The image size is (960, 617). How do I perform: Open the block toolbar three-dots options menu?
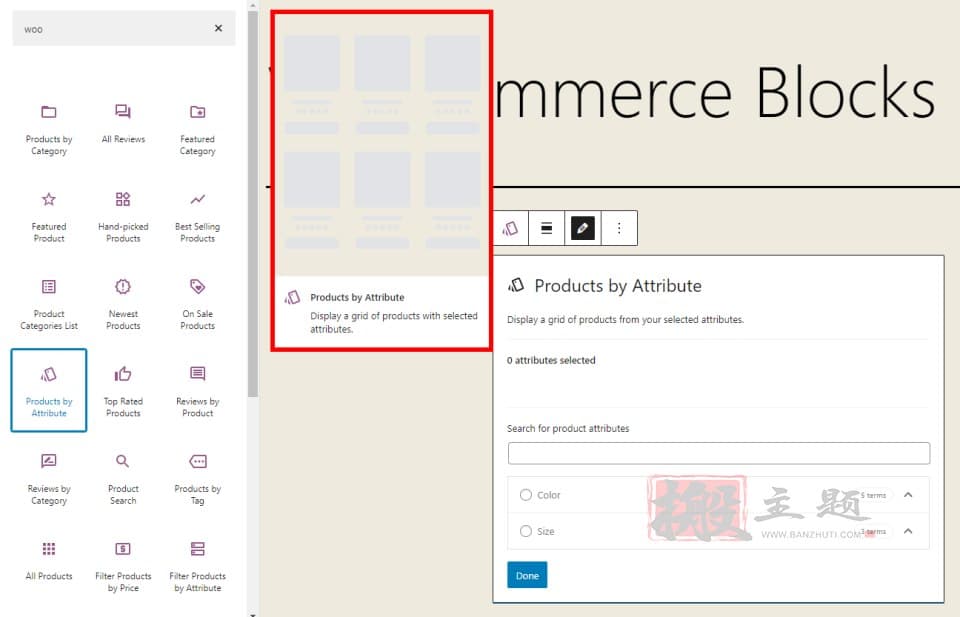619,228
